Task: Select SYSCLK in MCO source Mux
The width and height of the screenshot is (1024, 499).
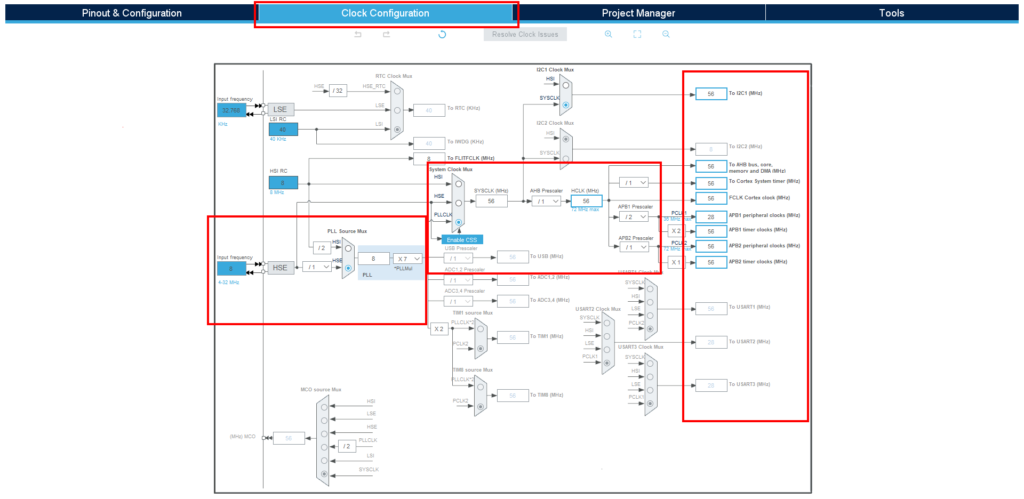Action: click(x=325, y=474)
